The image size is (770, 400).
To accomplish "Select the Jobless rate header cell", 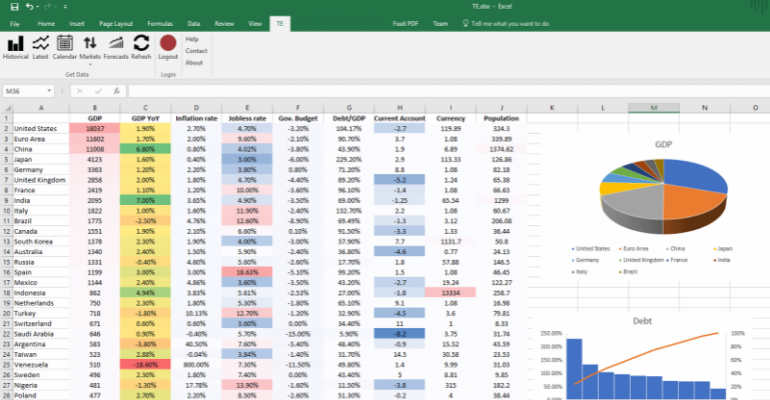I will [x=247, y=118].
